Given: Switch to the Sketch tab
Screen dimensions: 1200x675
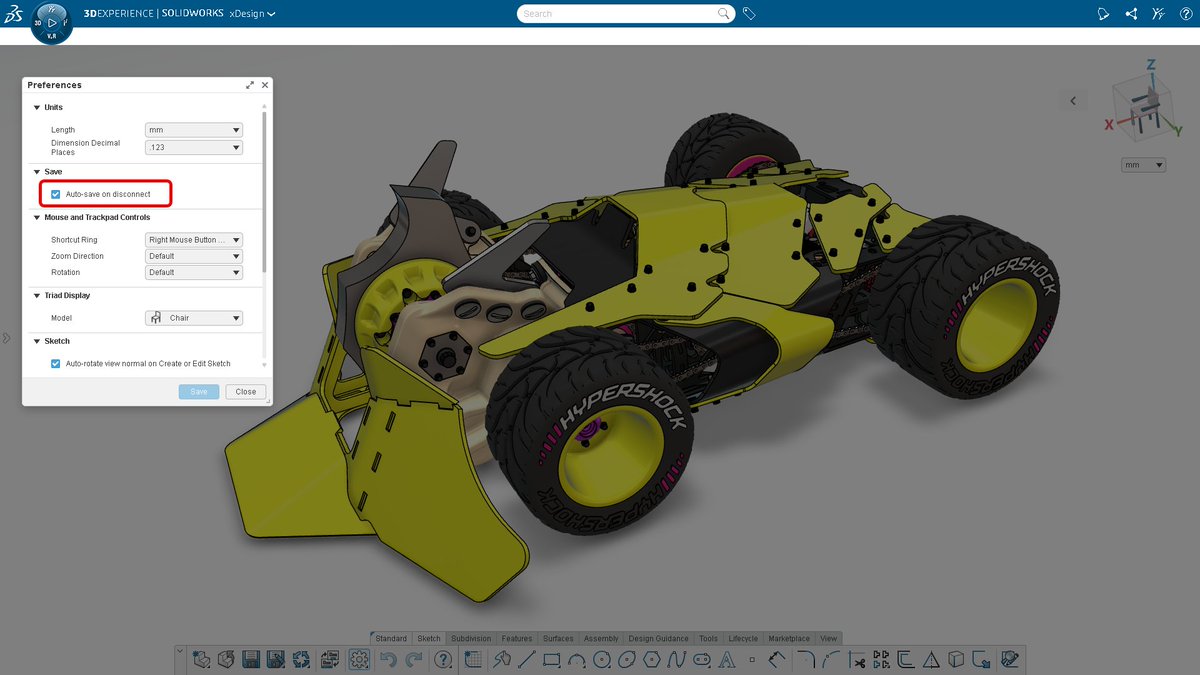Looking at the screenshot, I should point(429,638).
